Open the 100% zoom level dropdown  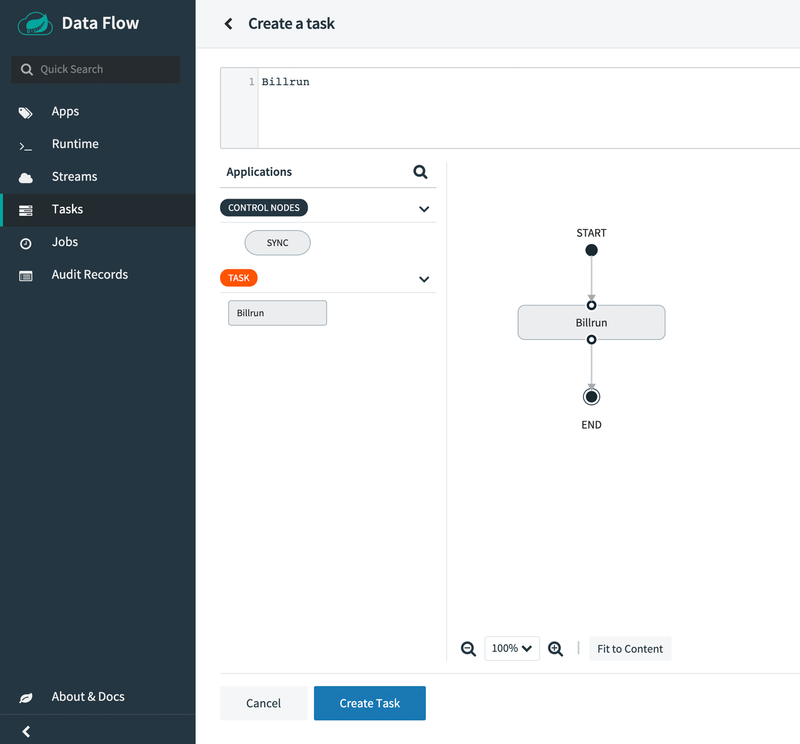(512, 648)
